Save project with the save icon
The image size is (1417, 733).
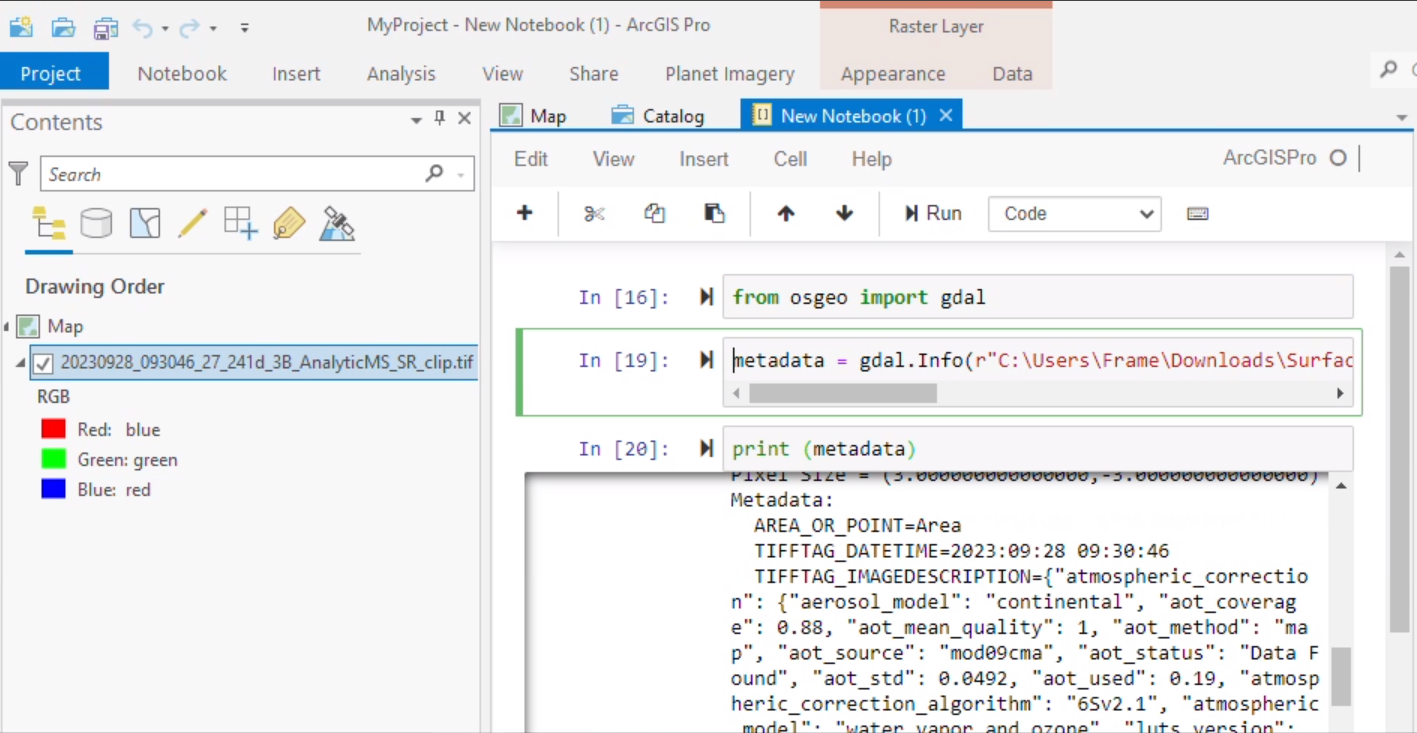click(x=106, y=28)
